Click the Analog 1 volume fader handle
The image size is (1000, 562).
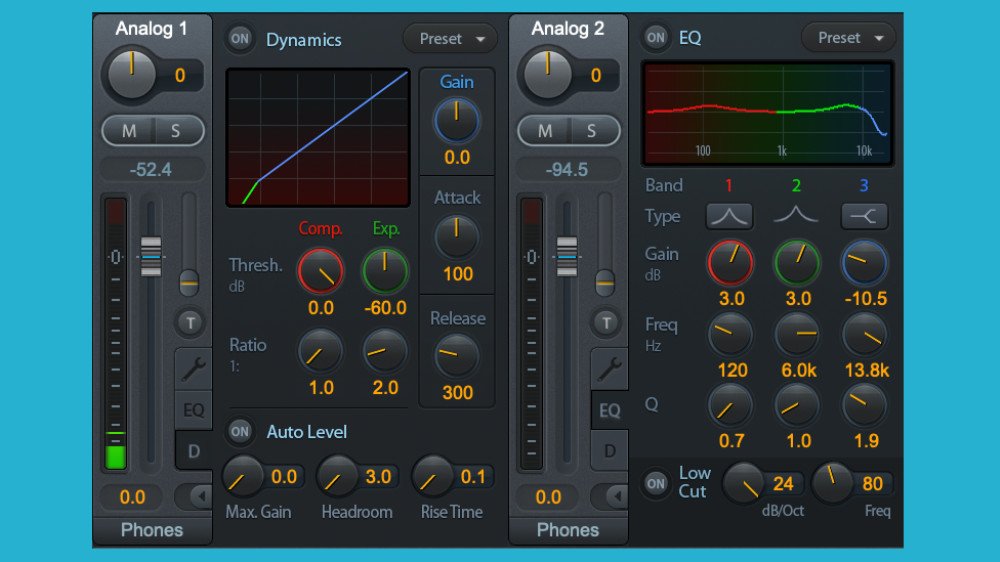[x=150, y=256]
